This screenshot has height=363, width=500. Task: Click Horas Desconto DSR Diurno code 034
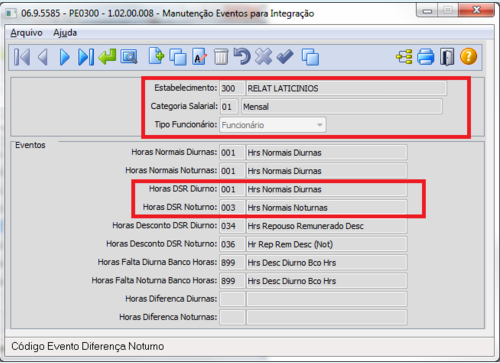(232, 226)
